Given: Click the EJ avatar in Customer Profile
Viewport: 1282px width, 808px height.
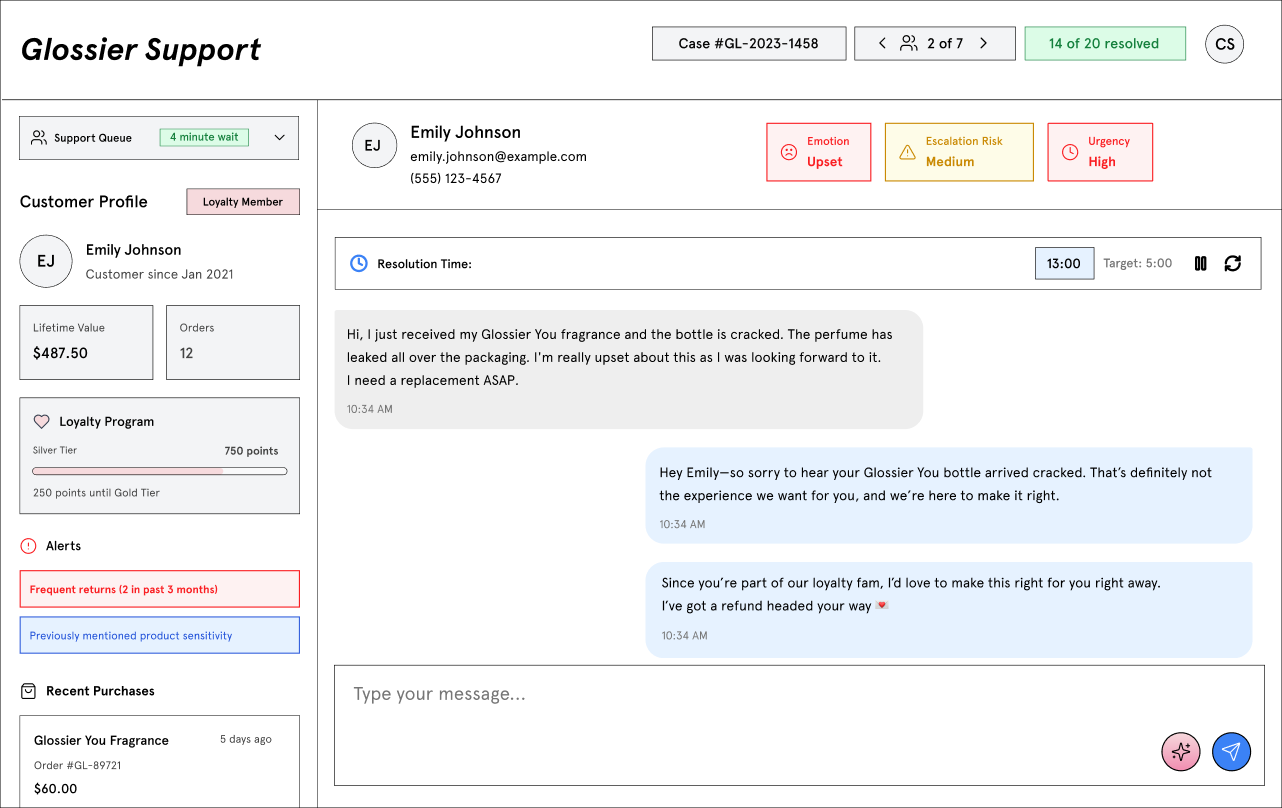Looking at the screenshot, I should point(46,261).
